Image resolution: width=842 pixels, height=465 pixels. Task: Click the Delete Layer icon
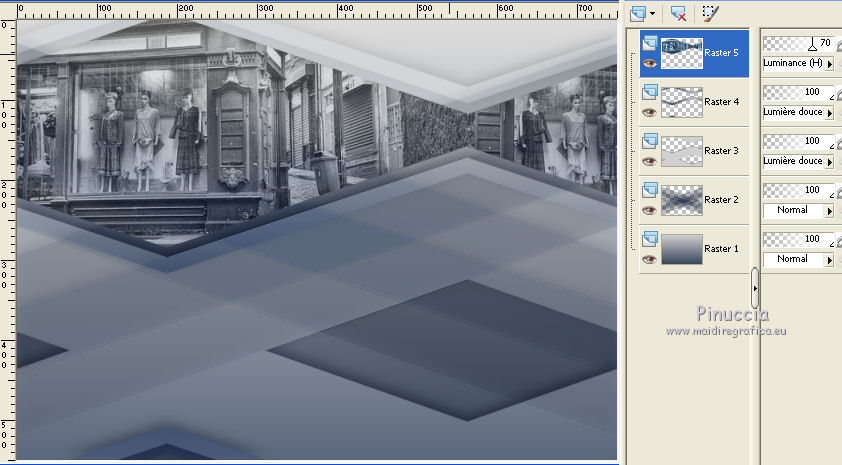[679, 13]
